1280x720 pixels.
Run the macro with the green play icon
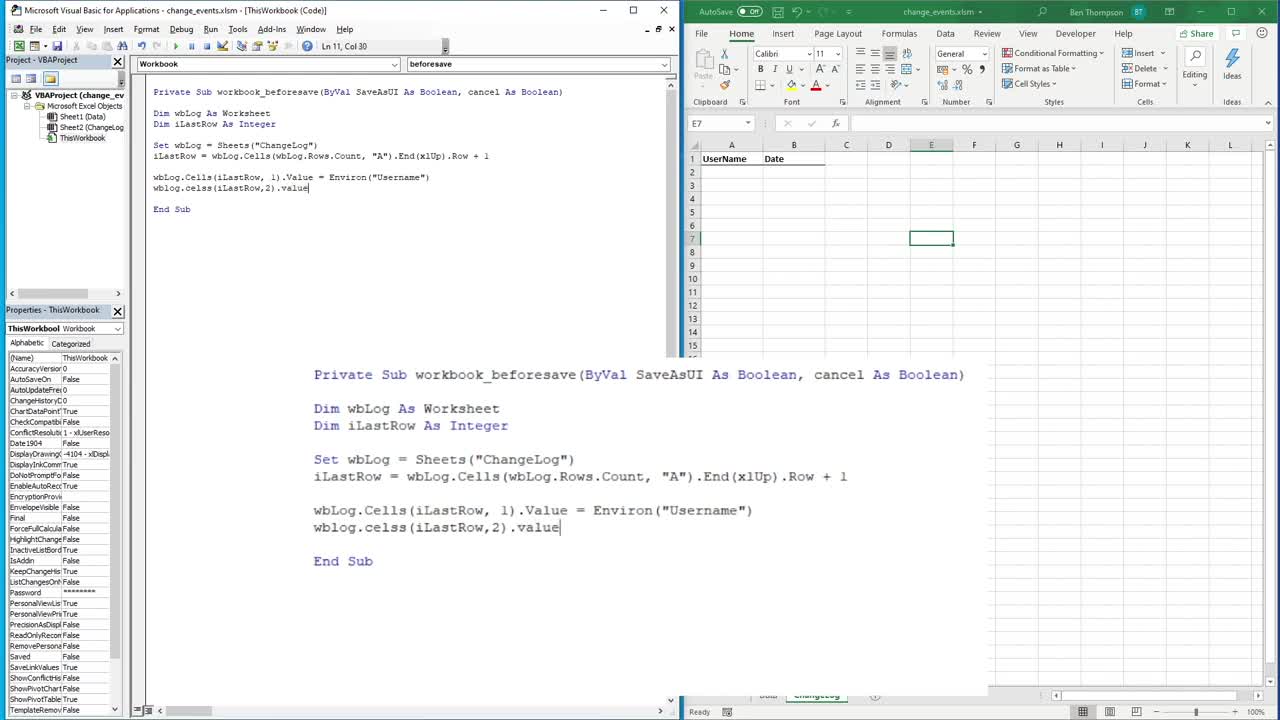click(x=176, y=46)
